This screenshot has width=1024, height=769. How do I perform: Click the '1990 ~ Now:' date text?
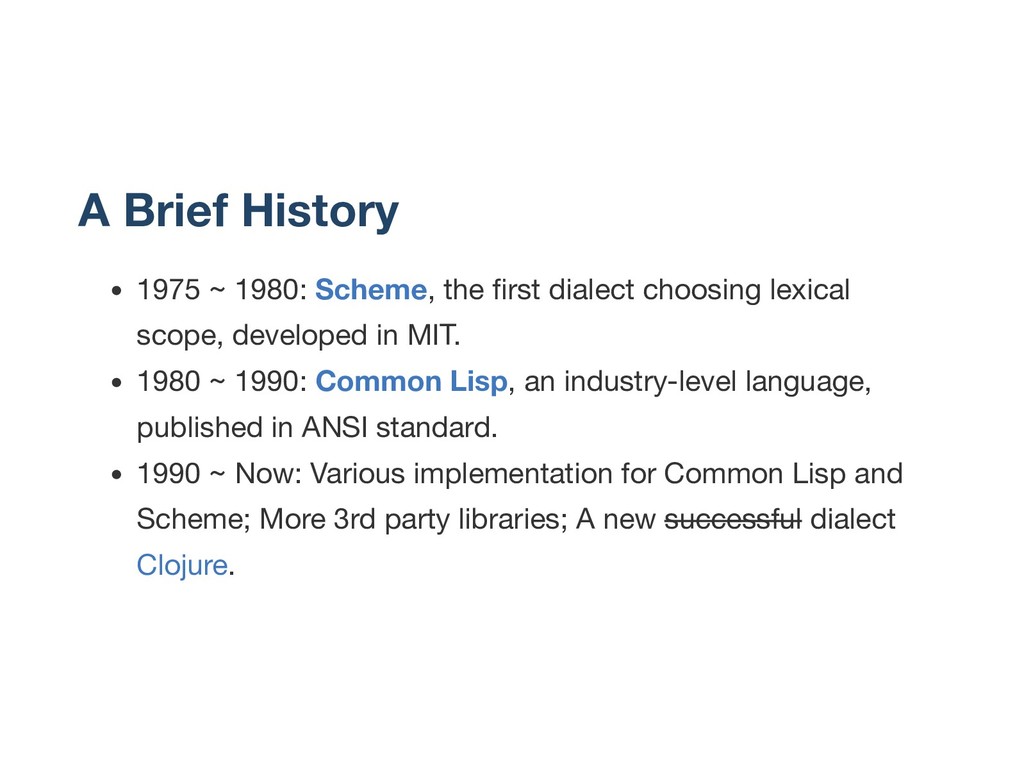click(220, 474)
